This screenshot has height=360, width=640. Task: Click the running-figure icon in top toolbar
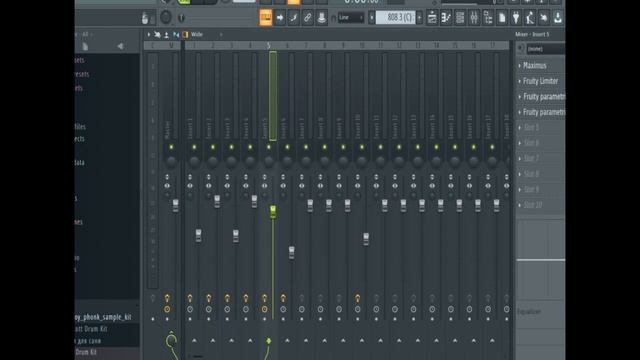530,18
